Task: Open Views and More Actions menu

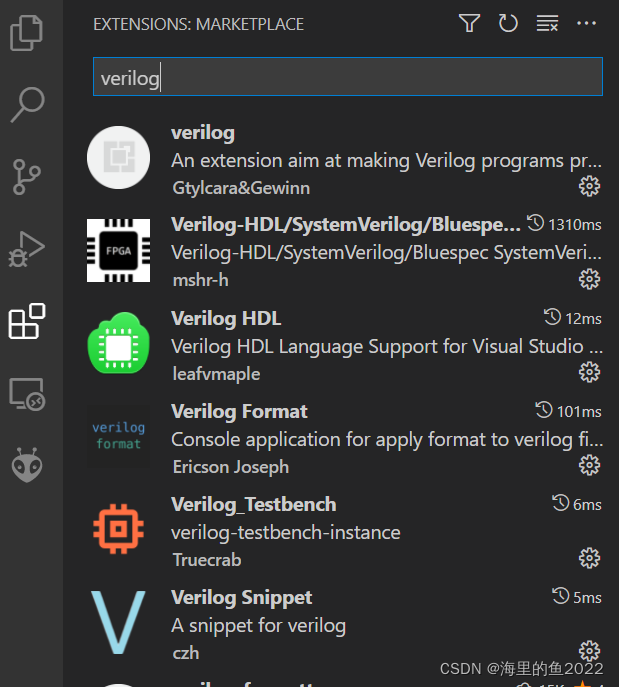Action: point(586,23)
